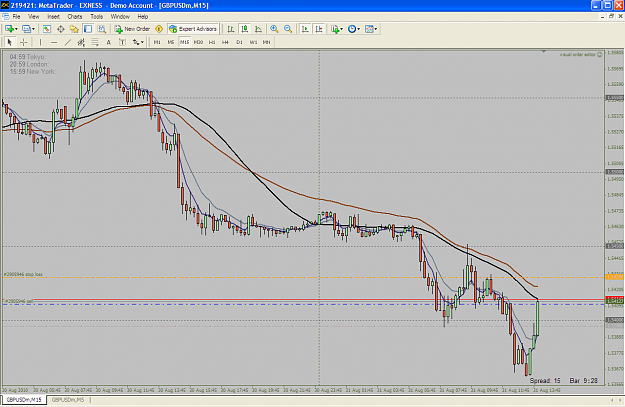Click the chart shift triangle marker
This screenshot has width=625, height=407.
[x=543, y=52]
